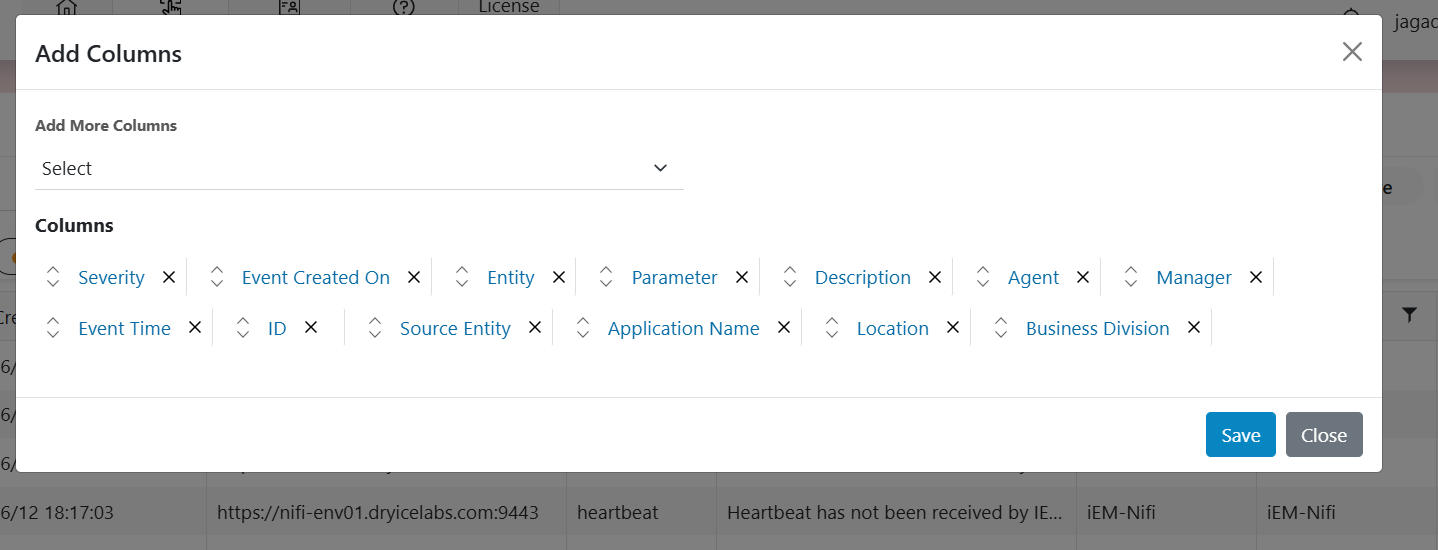Click the reorder arrows beside Severity
This screenshot has width=1438, height=550.
tap(54, 277)
